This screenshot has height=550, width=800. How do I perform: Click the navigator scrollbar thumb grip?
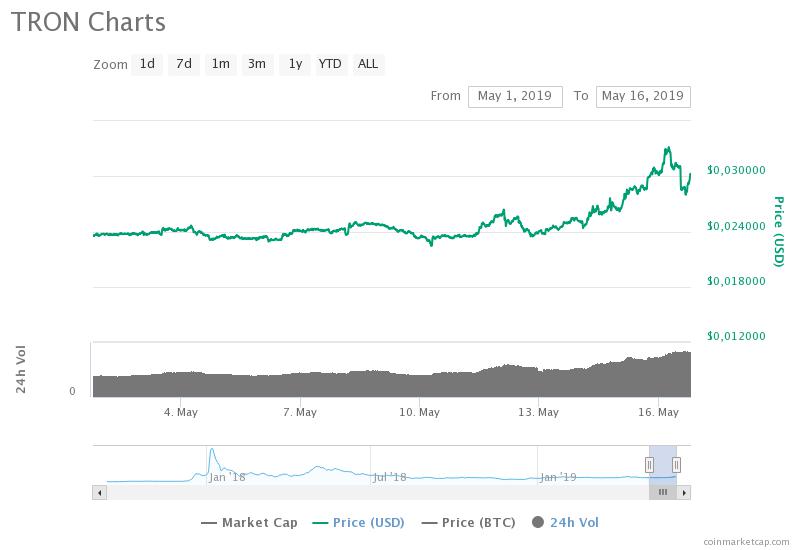pyautogui.click(x=663, y=492)
